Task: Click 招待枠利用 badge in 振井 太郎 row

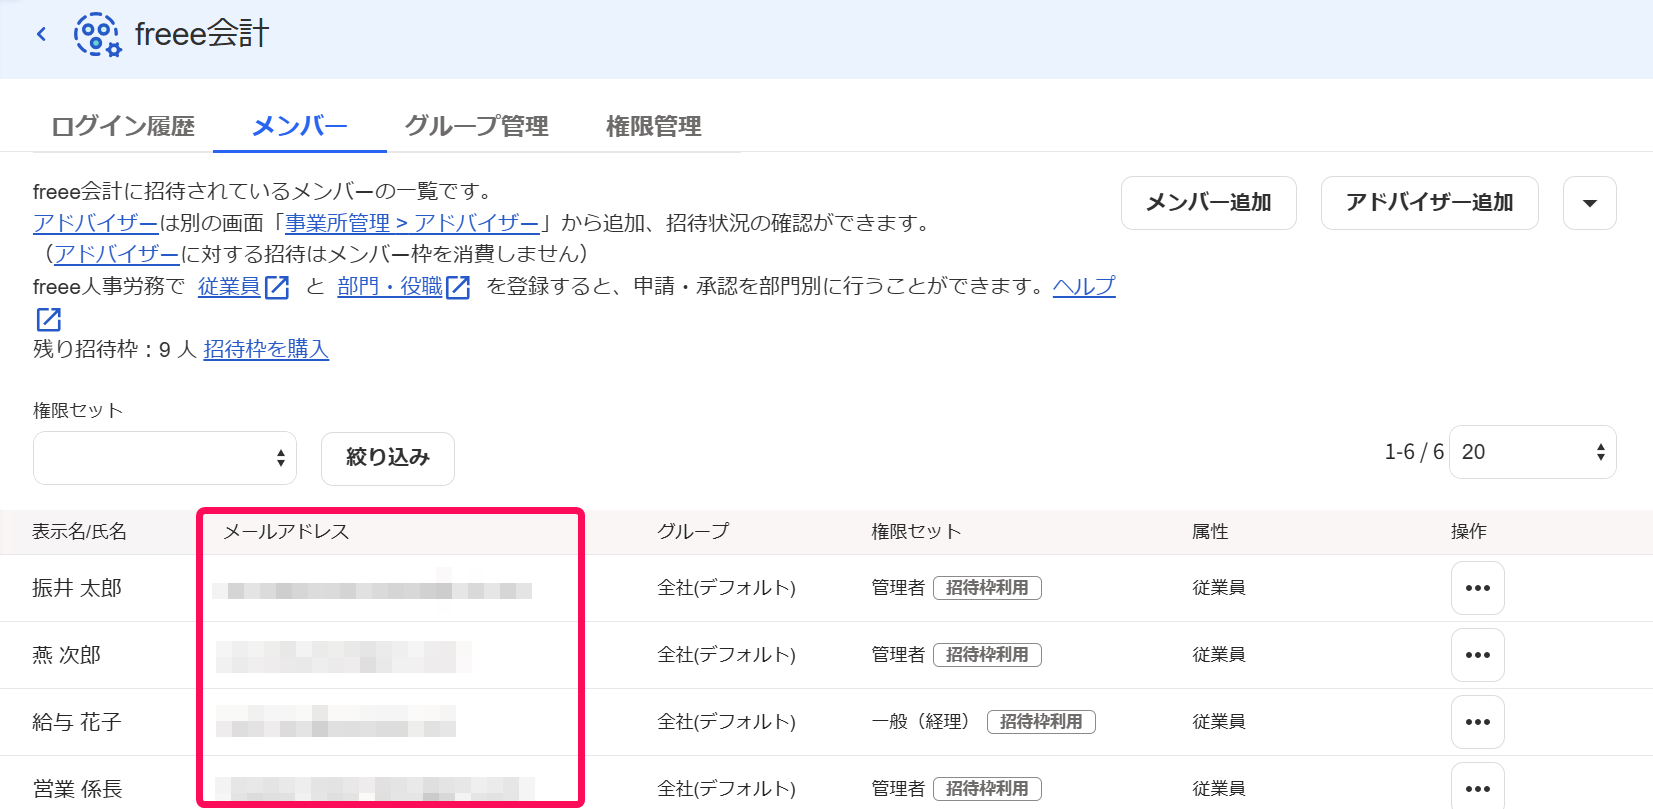Action: pos(987,588)
